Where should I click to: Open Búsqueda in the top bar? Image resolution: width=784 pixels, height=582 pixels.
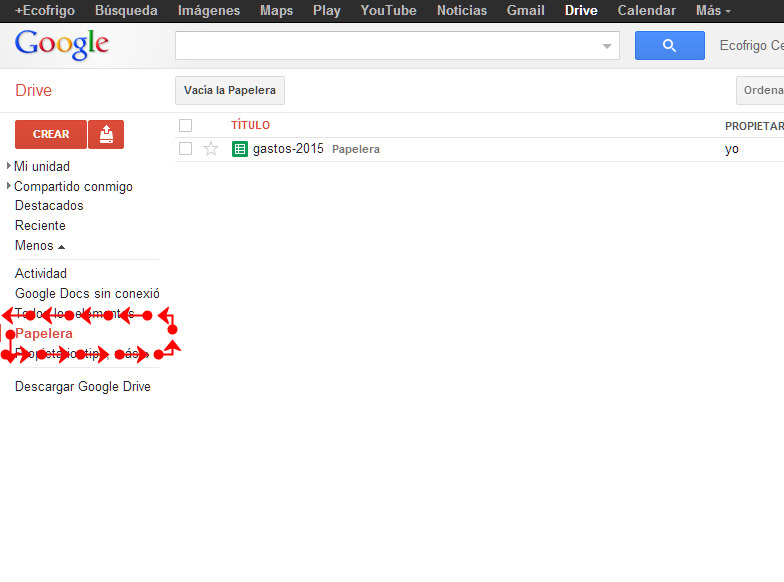[126, 10]
